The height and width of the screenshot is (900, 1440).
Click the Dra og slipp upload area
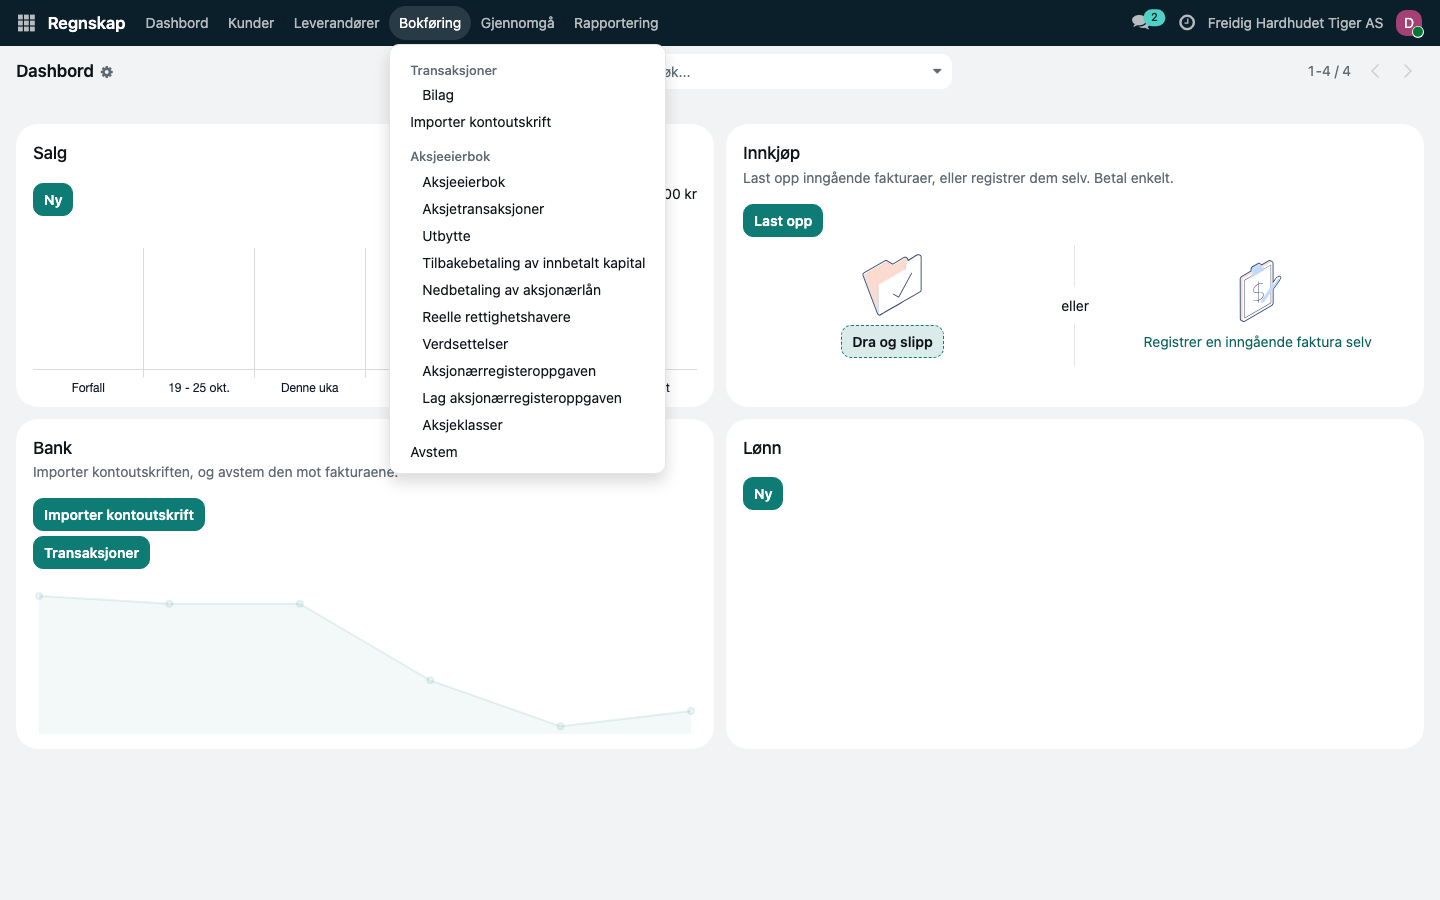coord(892,342)
